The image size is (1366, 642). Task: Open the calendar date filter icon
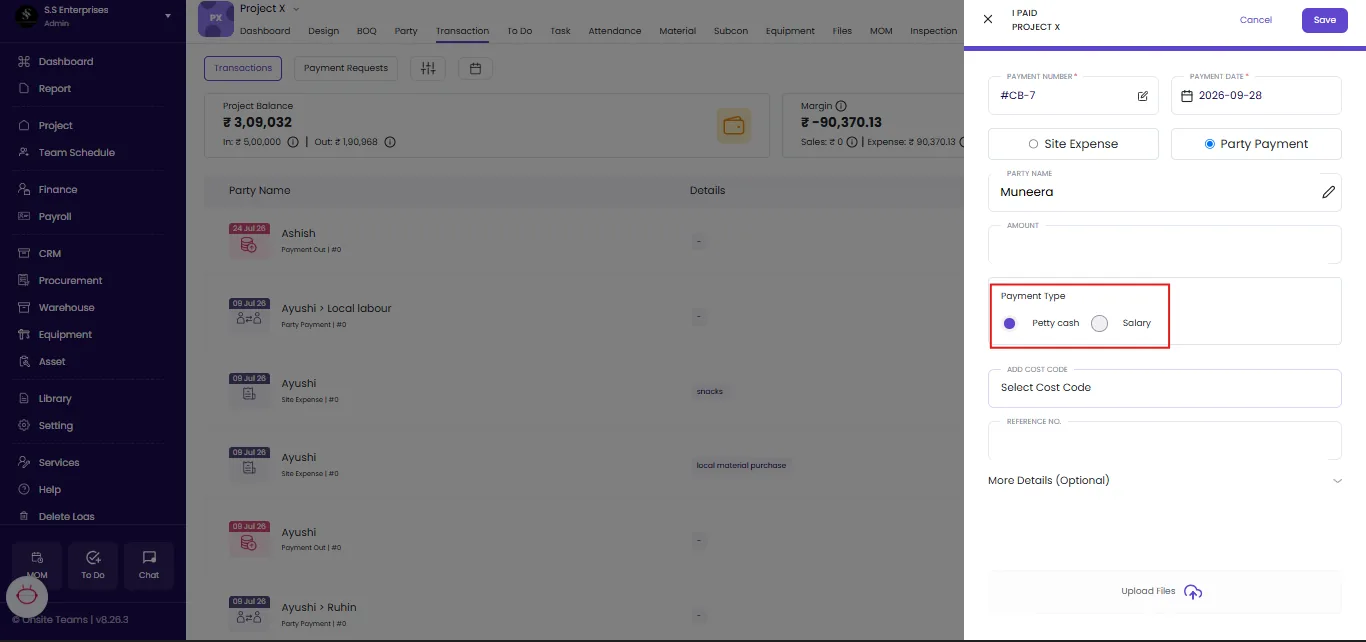475,68
